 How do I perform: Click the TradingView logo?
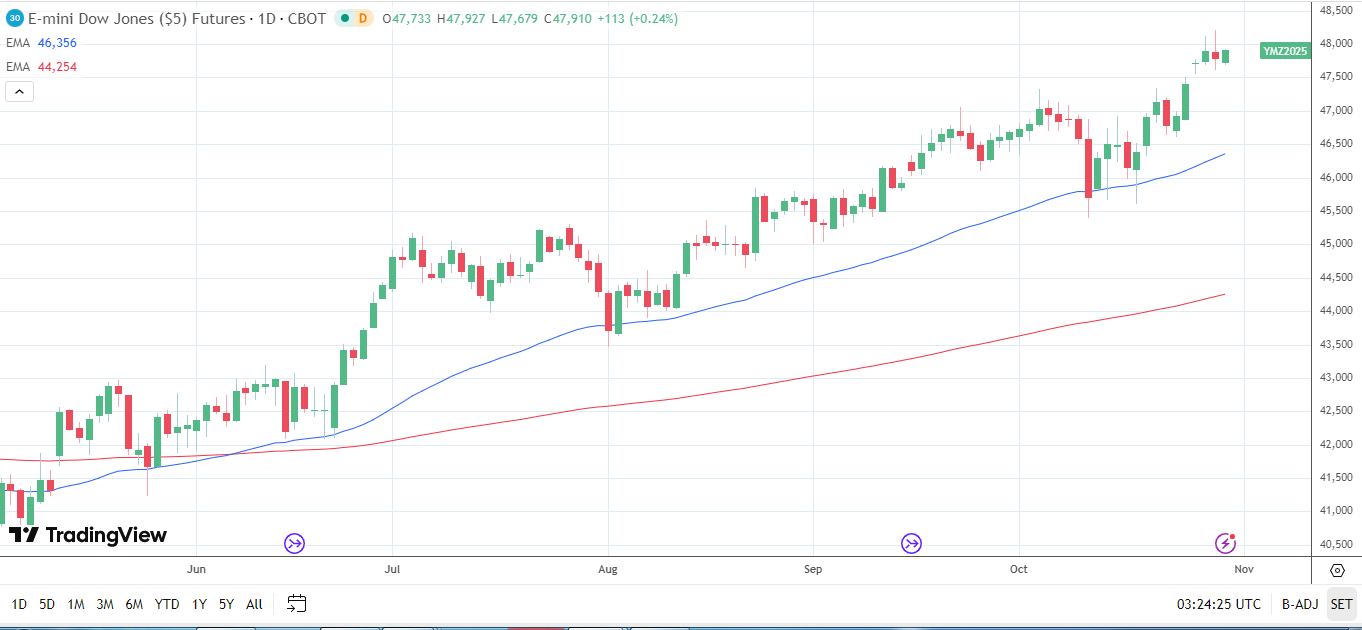(85, 535)
